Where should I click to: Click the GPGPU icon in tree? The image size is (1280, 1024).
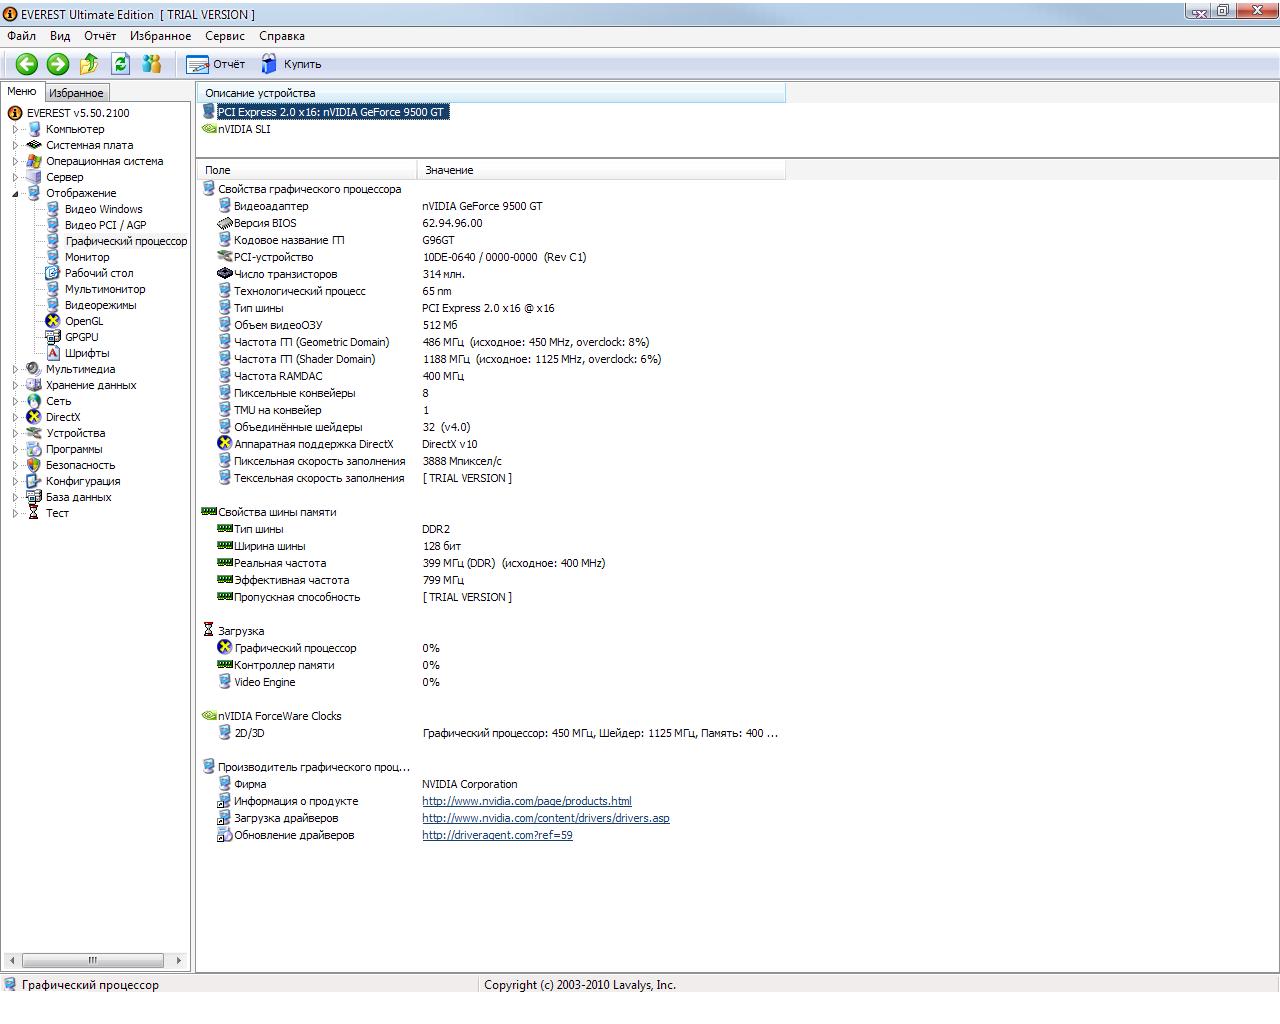[x=53, y=337]
